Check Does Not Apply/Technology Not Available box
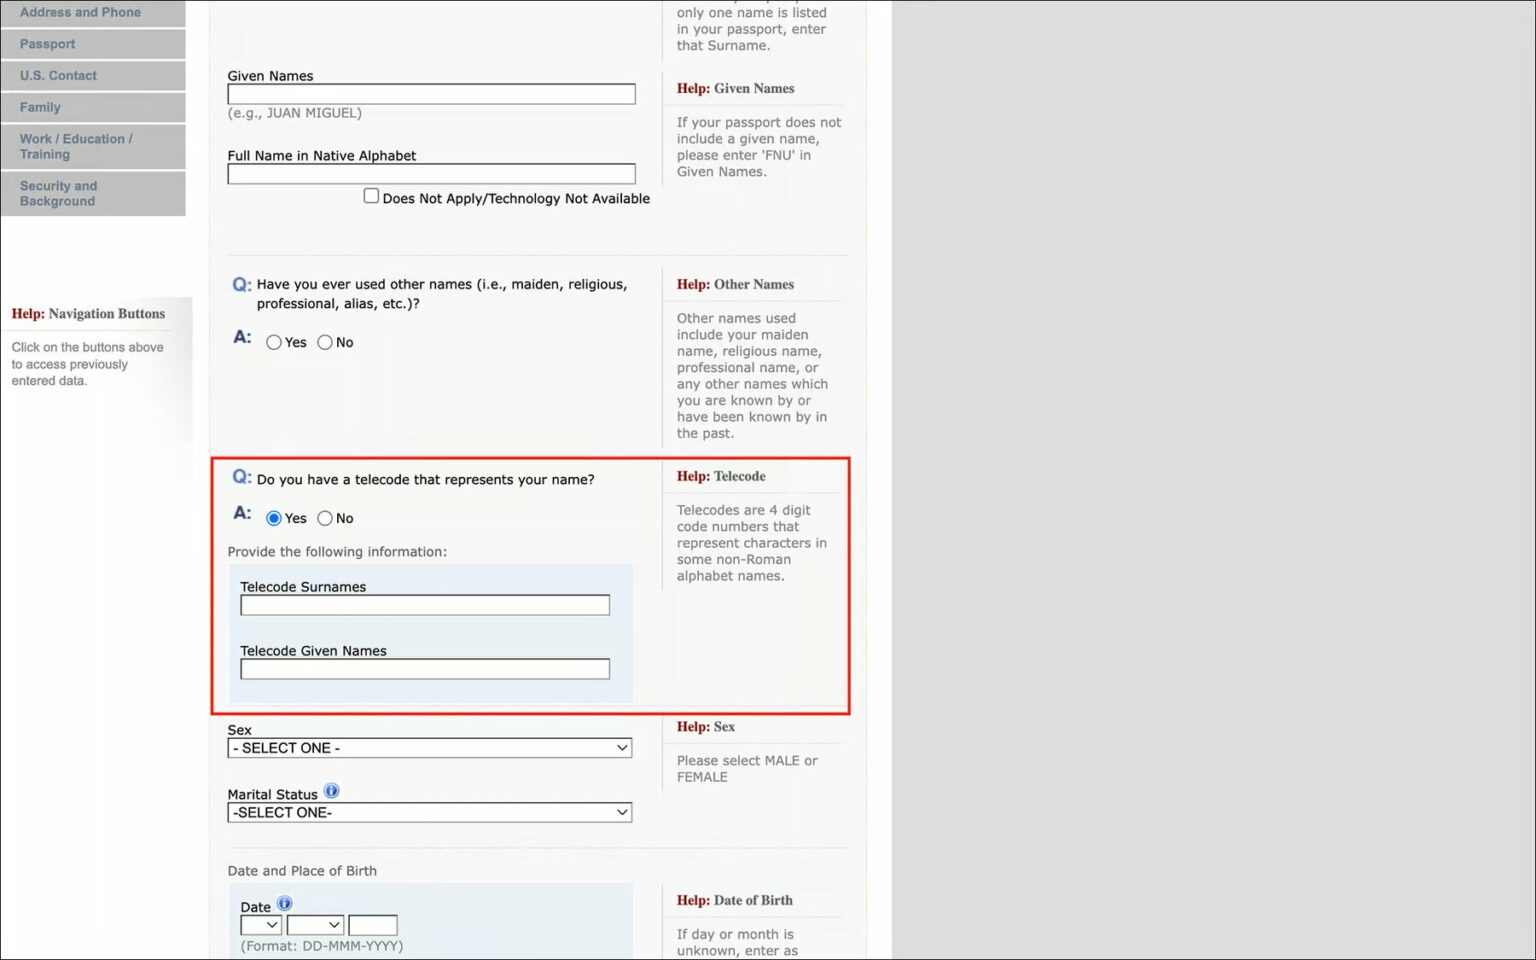The height and width of the screenshot is (960, 1536). point(371,196)
